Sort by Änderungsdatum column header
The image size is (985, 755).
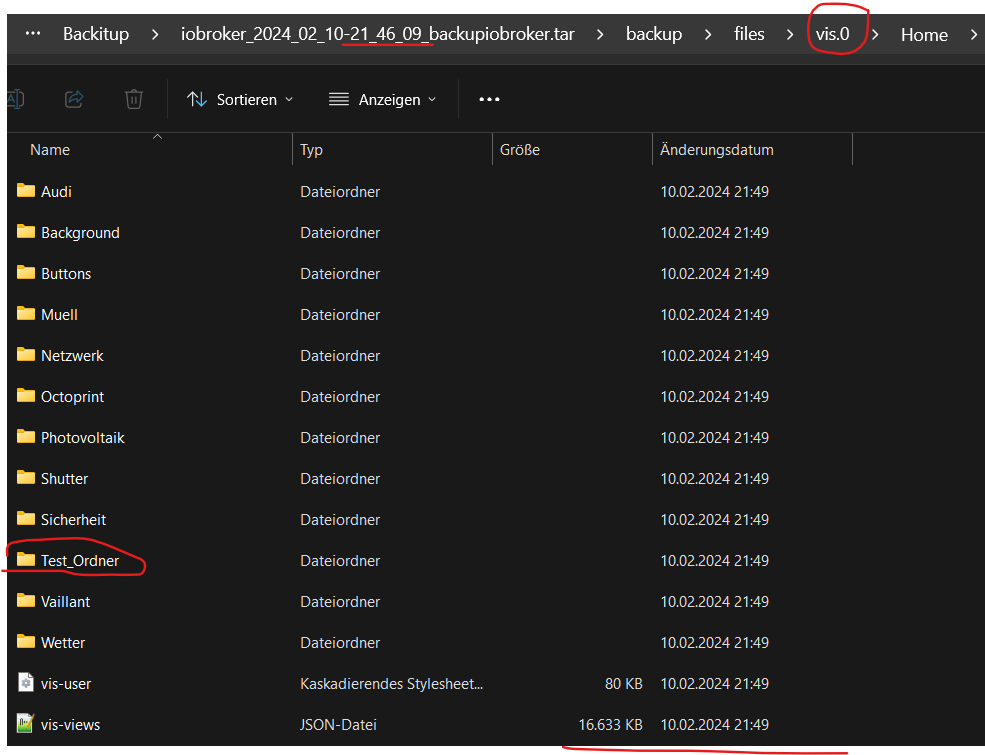(717, 150)
